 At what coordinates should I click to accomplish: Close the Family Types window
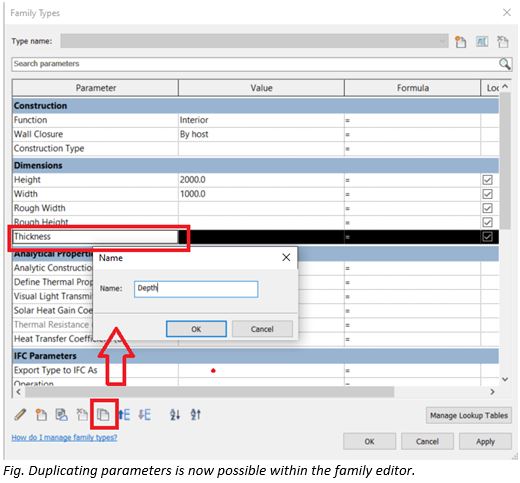pyautogui.click(x=507, y=13)
